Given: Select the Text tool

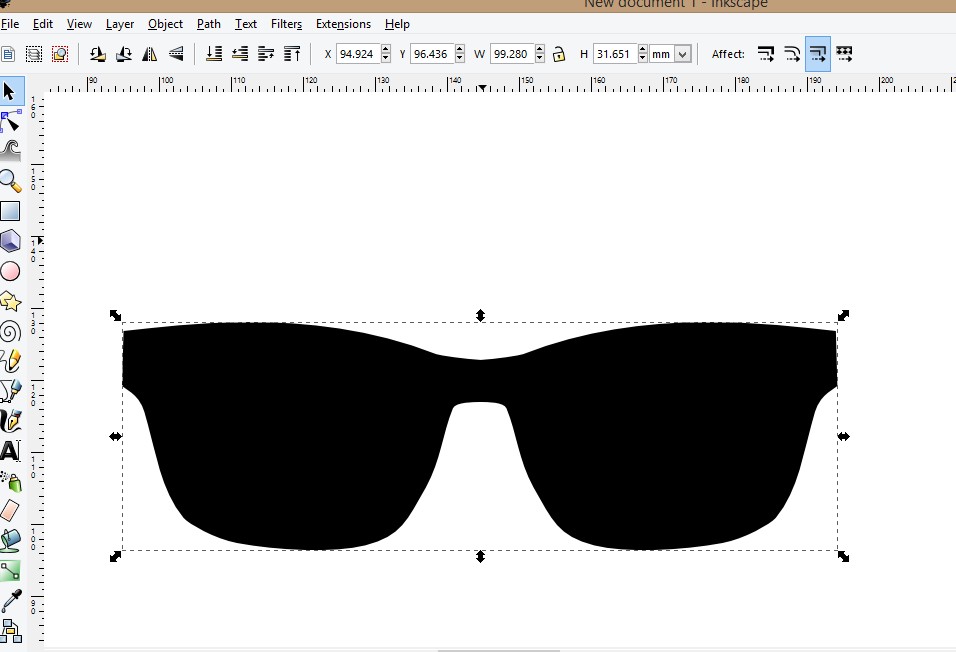Looking at the screenshot, I should pyautogui.click(x=13, y=451).
